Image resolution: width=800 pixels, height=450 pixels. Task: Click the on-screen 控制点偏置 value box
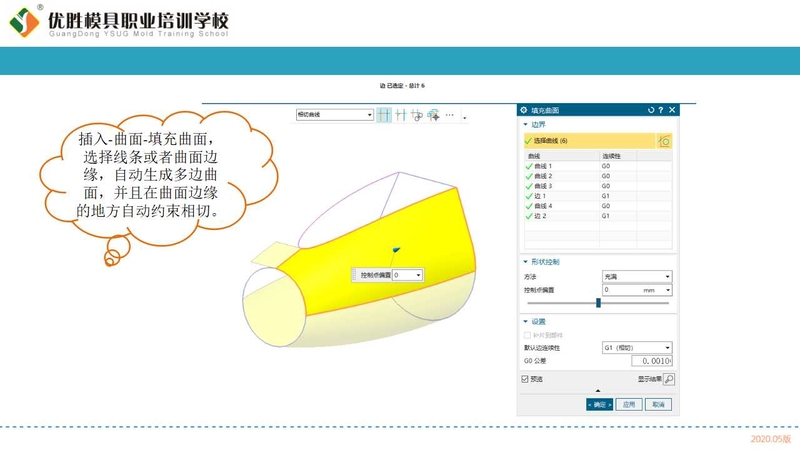[x=404, y=275]
